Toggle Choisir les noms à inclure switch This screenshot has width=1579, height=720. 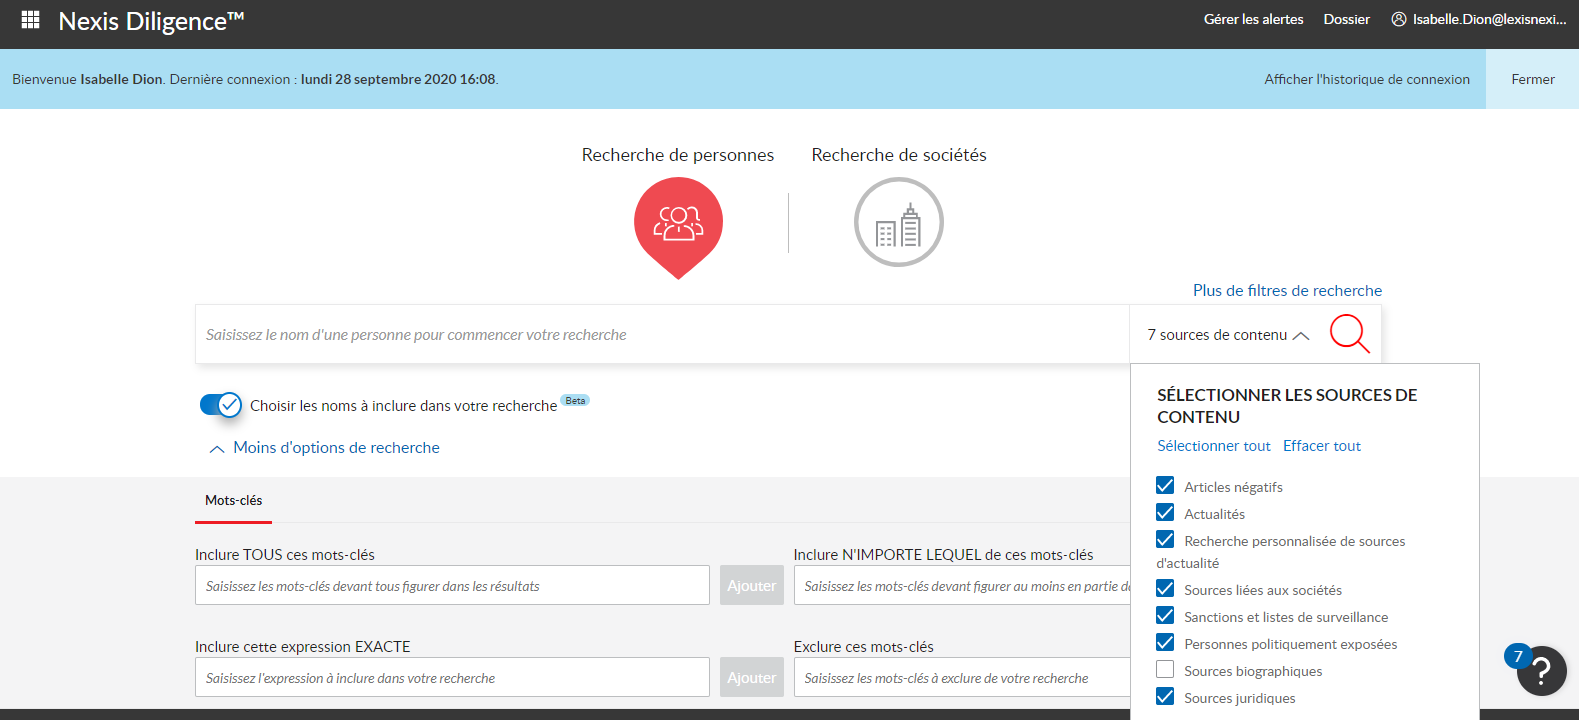tap(221, 404)
